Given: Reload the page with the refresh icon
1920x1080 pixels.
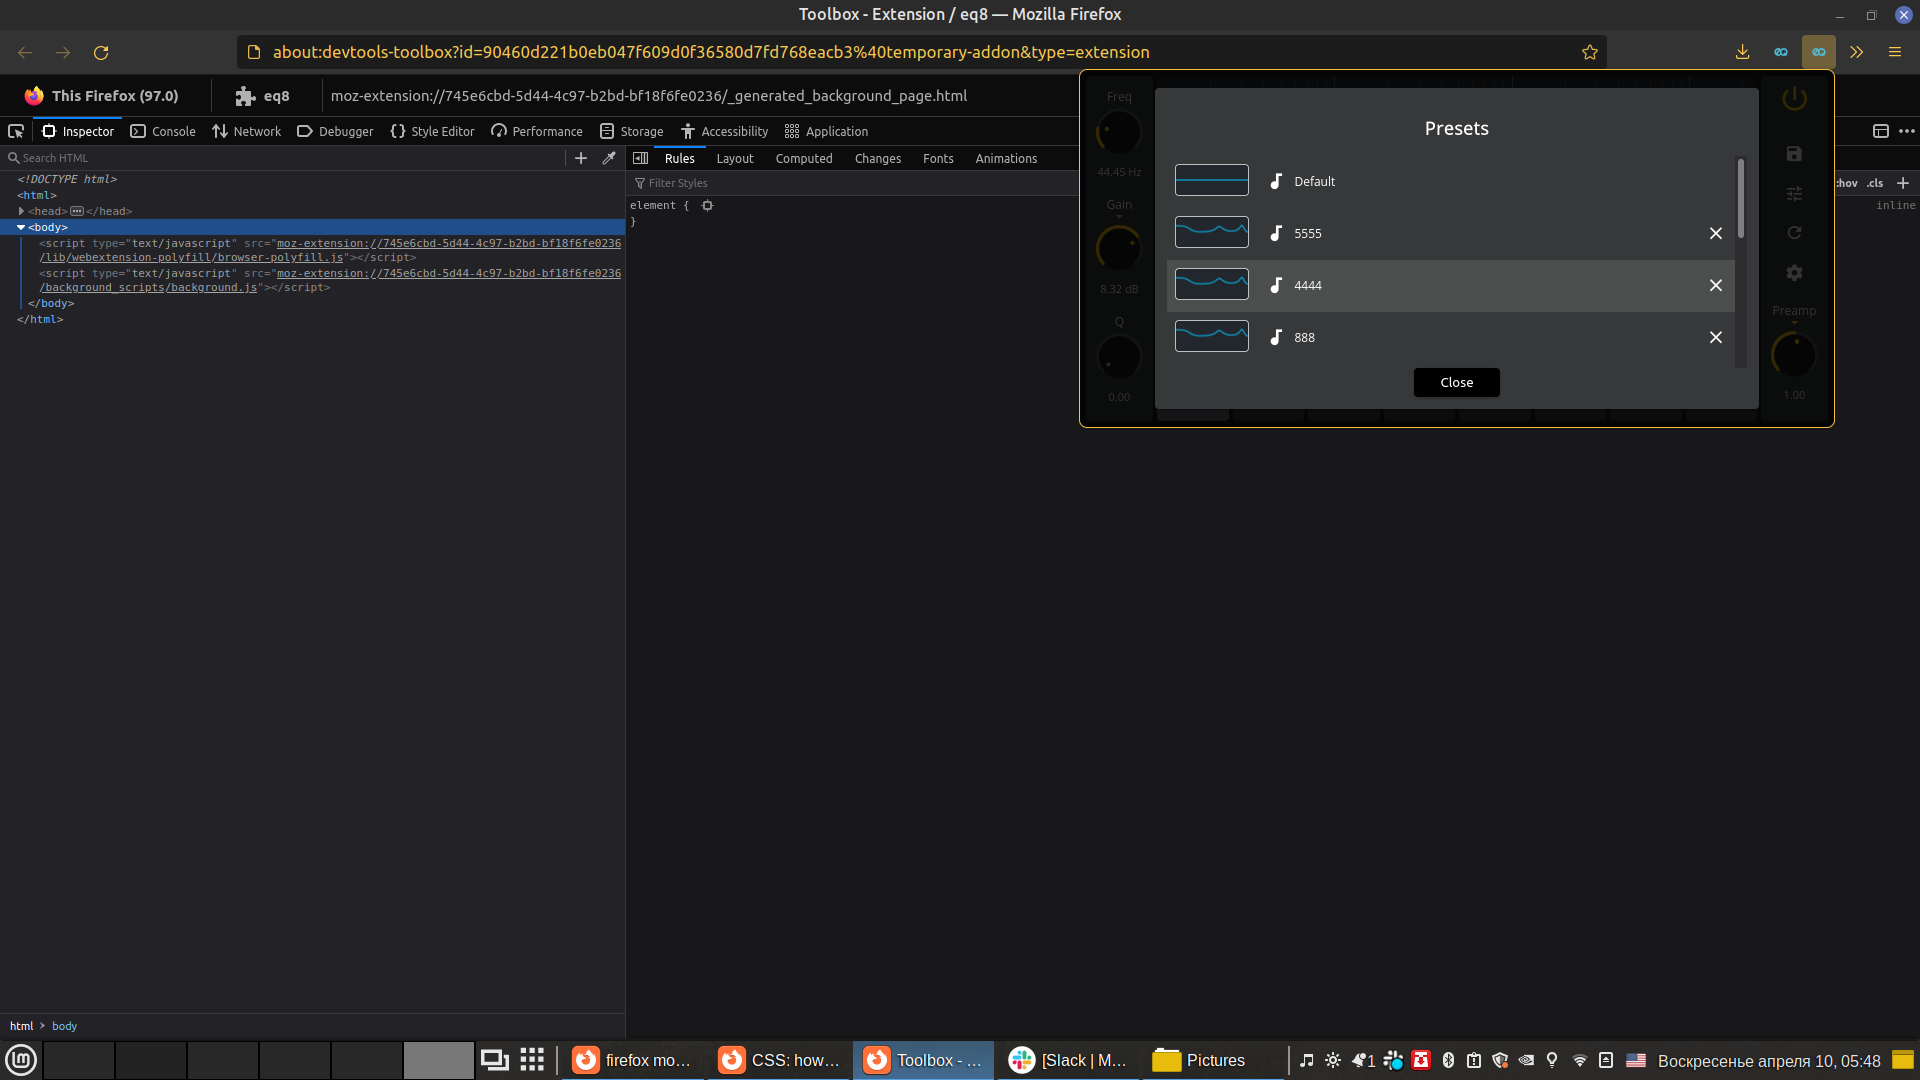Looking at the screenshot, I should click(x=101, y=52).
